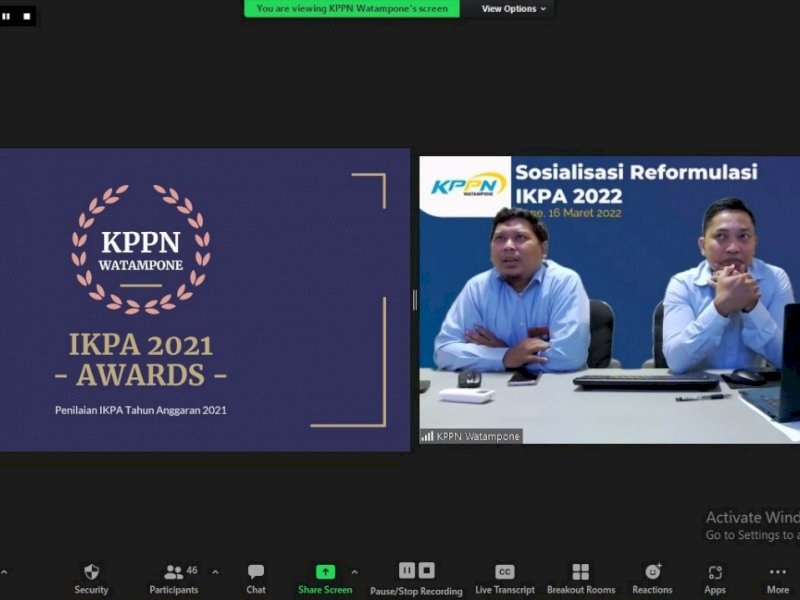Click the 'You are viewing KPPN Watampone's screen' banner
The width and height of the screenshot is (800, 600).
point(352,9)
